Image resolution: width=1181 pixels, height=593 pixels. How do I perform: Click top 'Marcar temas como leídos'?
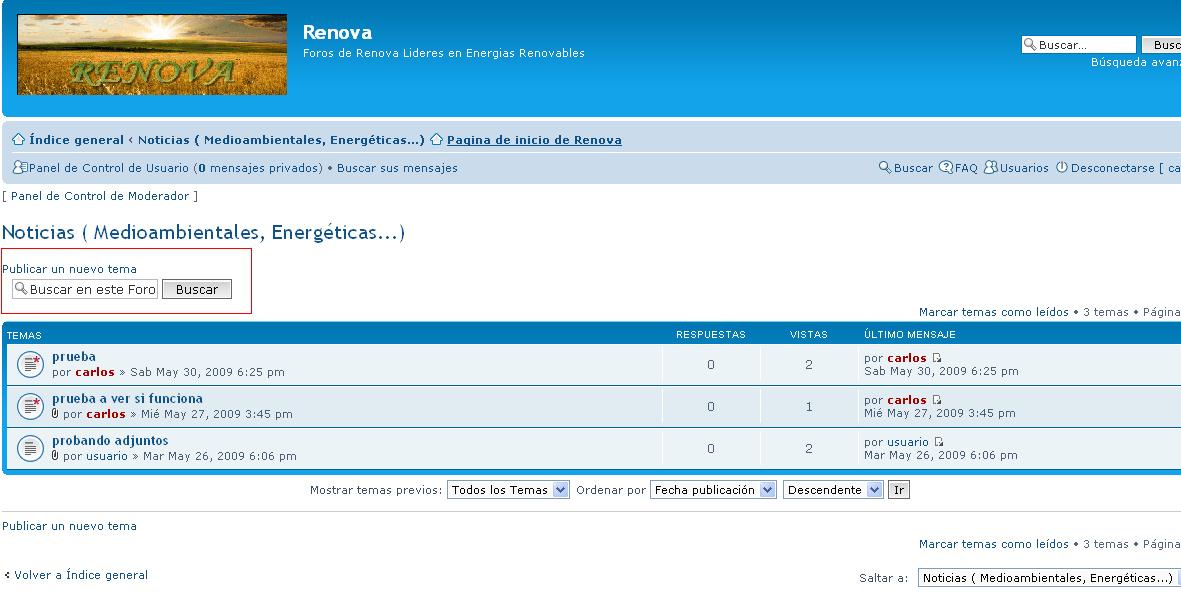993,312
